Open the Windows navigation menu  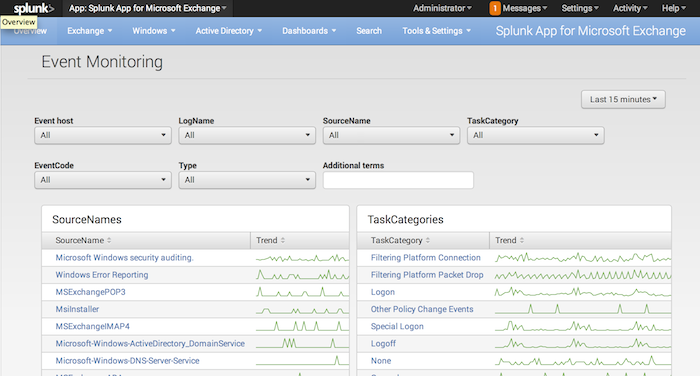coord(154,31)
